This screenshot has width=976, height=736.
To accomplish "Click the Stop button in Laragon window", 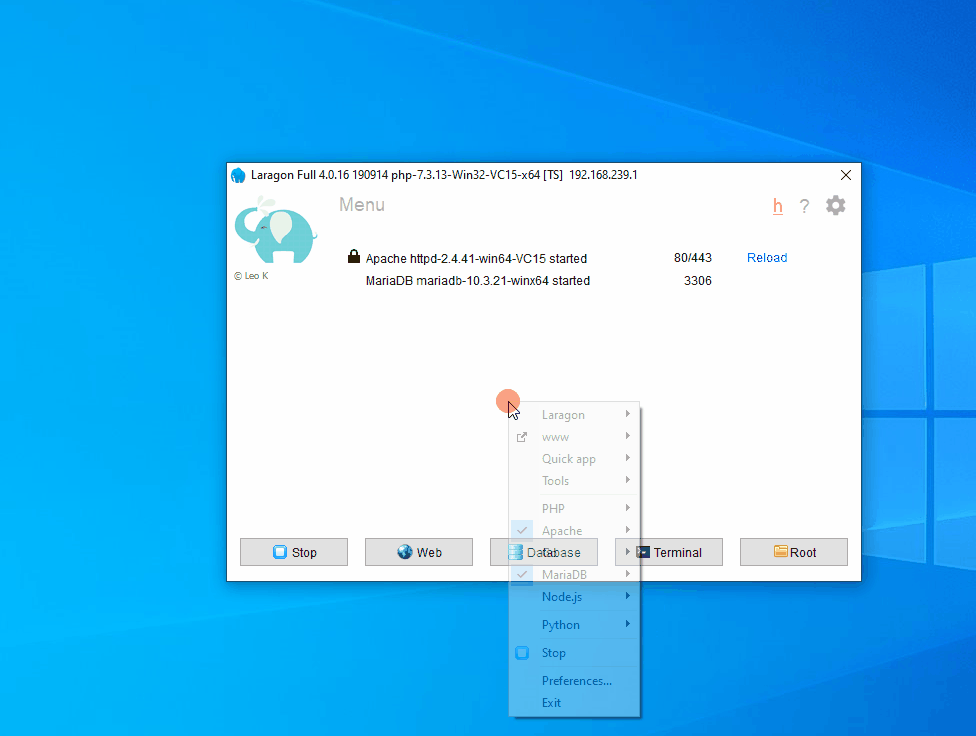I will click(294, 552).
